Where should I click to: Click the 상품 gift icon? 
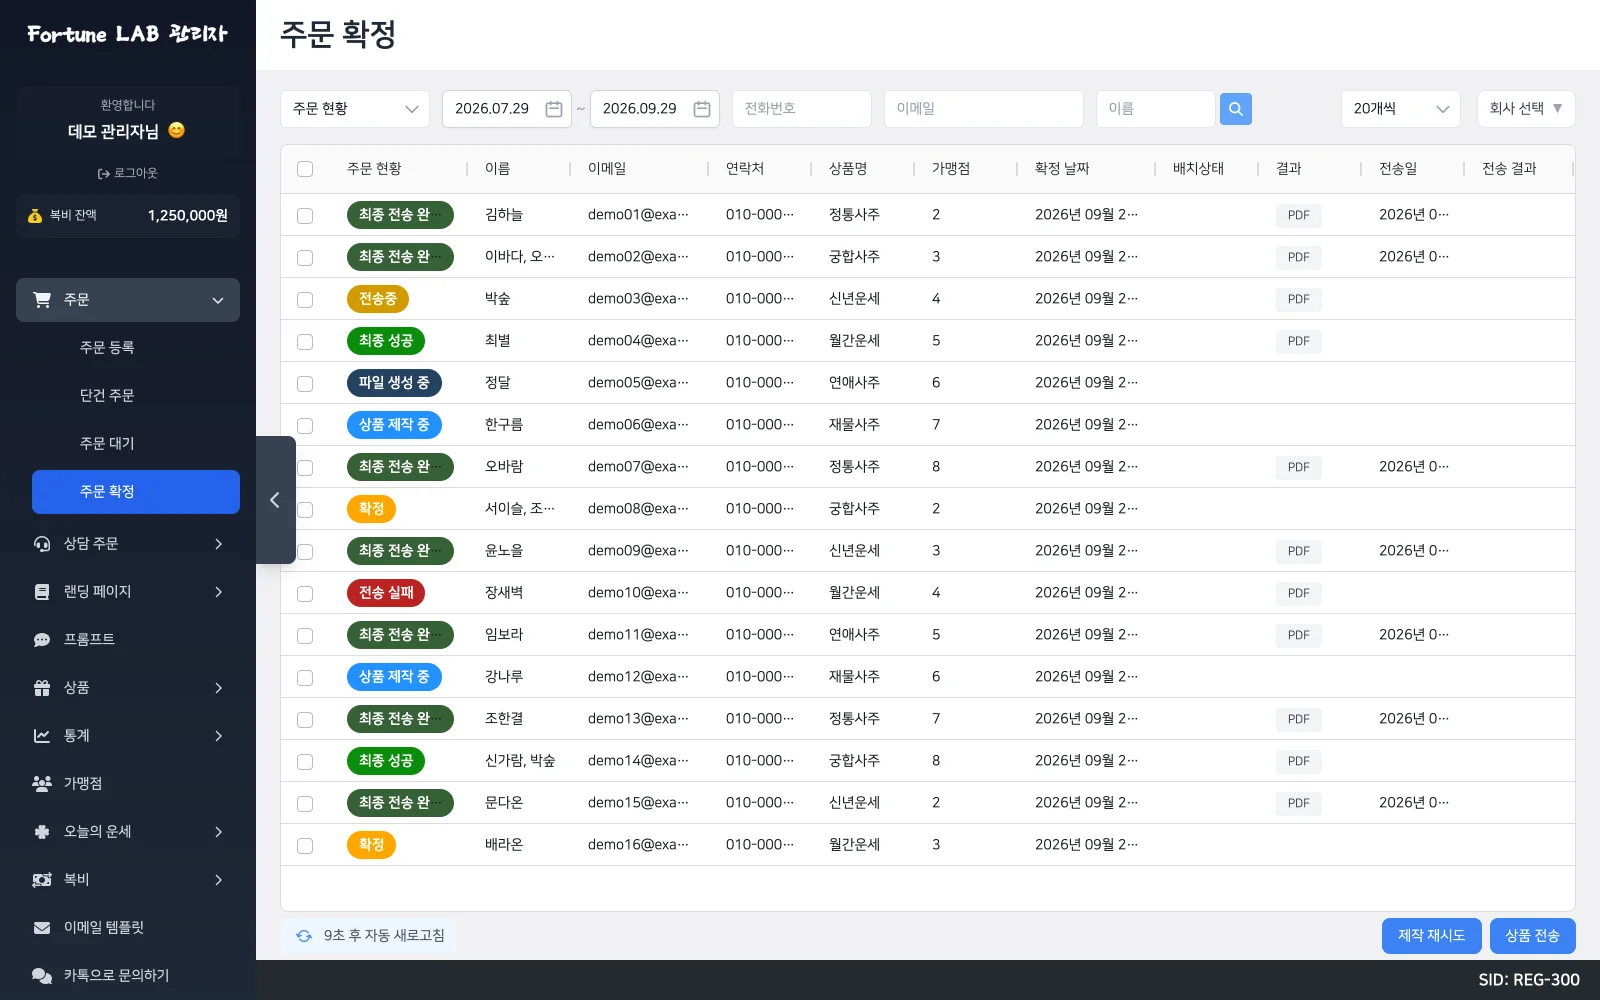42,688
